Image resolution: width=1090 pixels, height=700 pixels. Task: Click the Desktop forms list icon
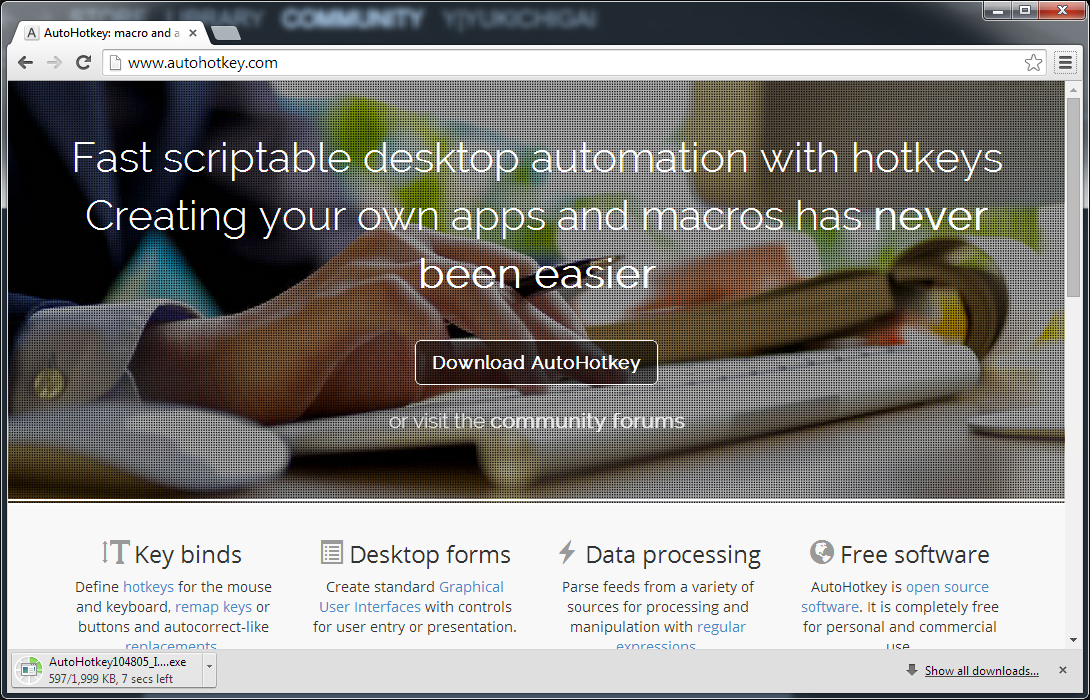pyautogui.click(x=332, y=553)
